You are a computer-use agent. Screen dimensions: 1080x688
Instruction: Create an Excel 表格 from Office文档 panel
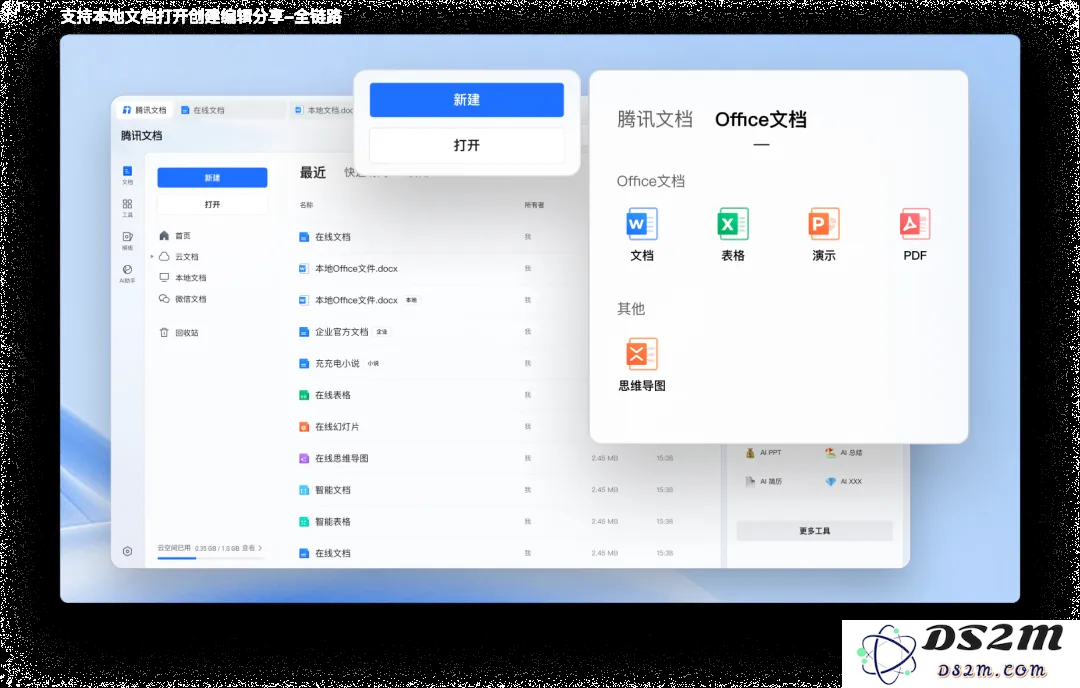[x=733, y=234]
